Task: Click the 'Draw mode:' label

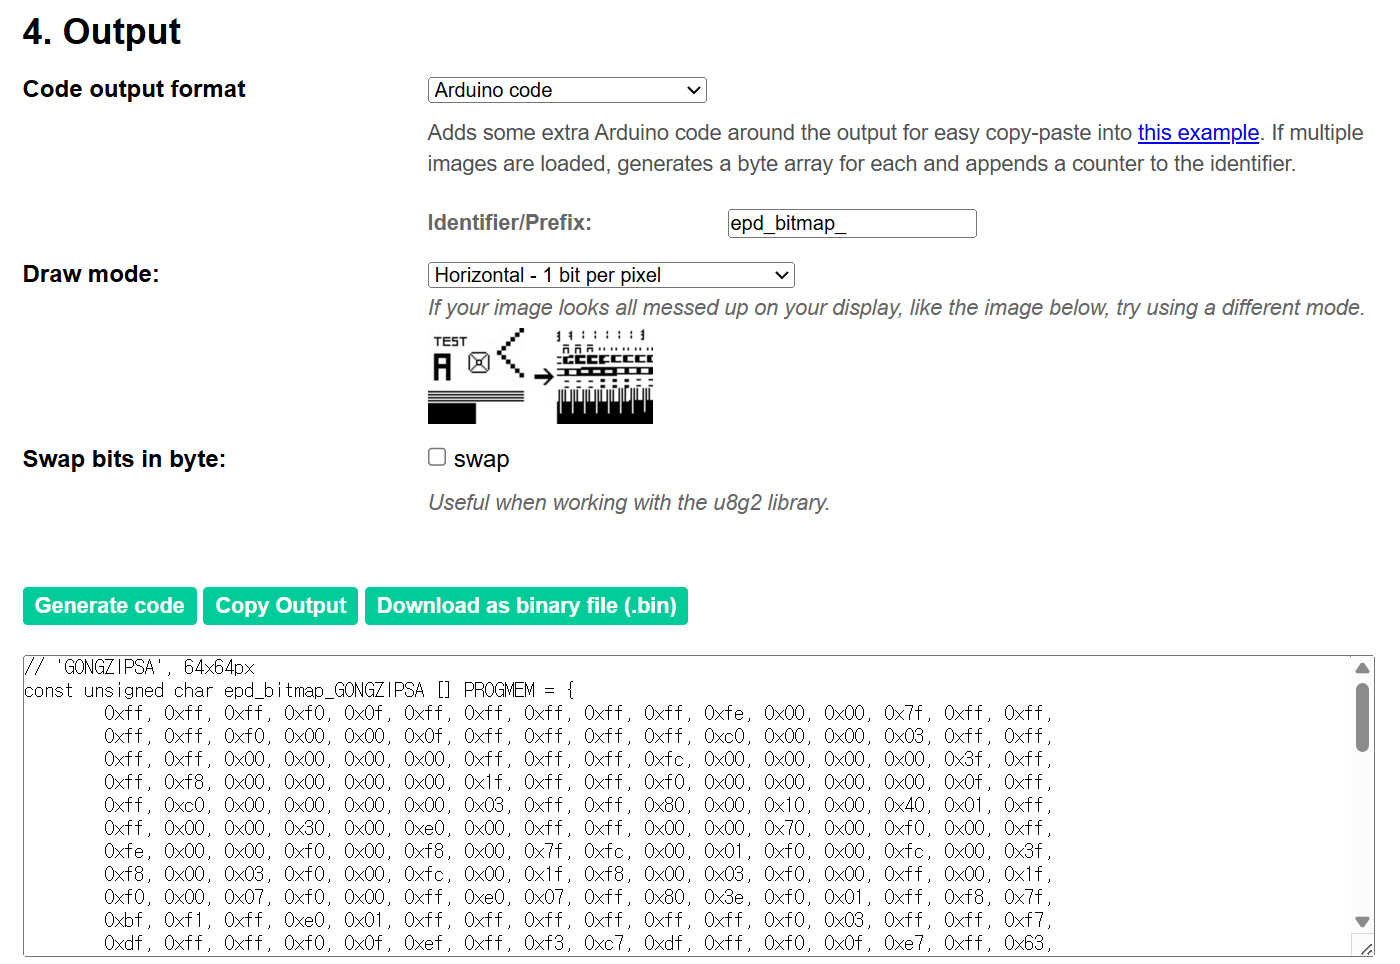Action: [91, 274]
